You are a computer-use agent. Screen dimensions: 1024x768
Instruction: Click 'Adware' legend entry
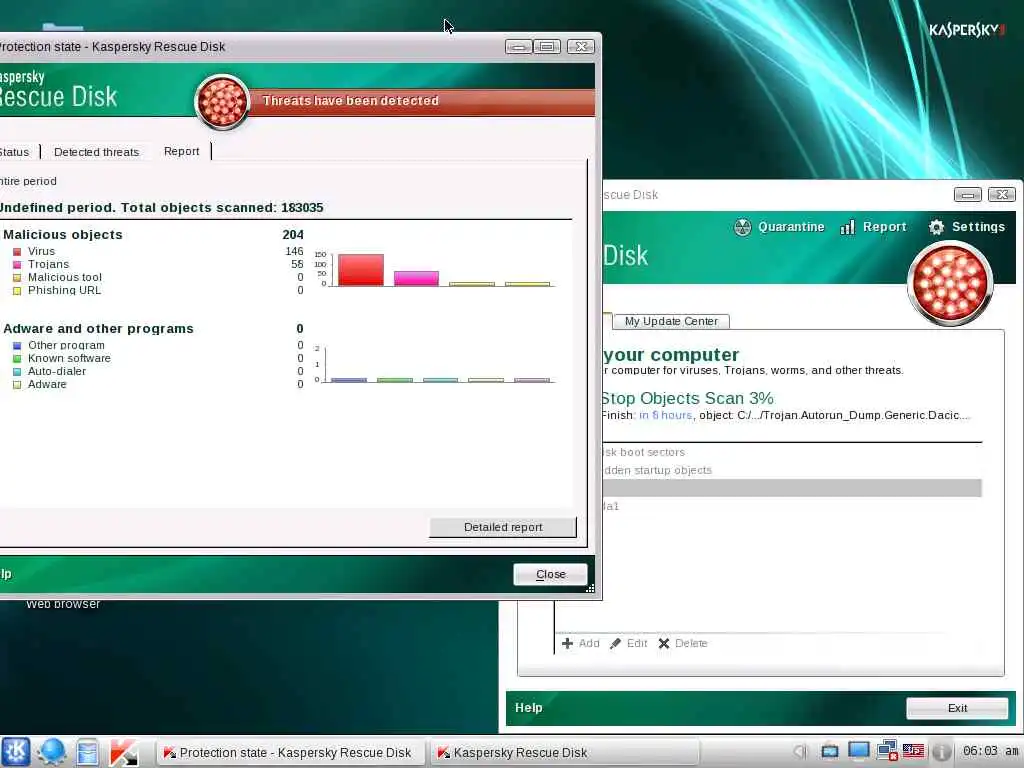point(47,385)
